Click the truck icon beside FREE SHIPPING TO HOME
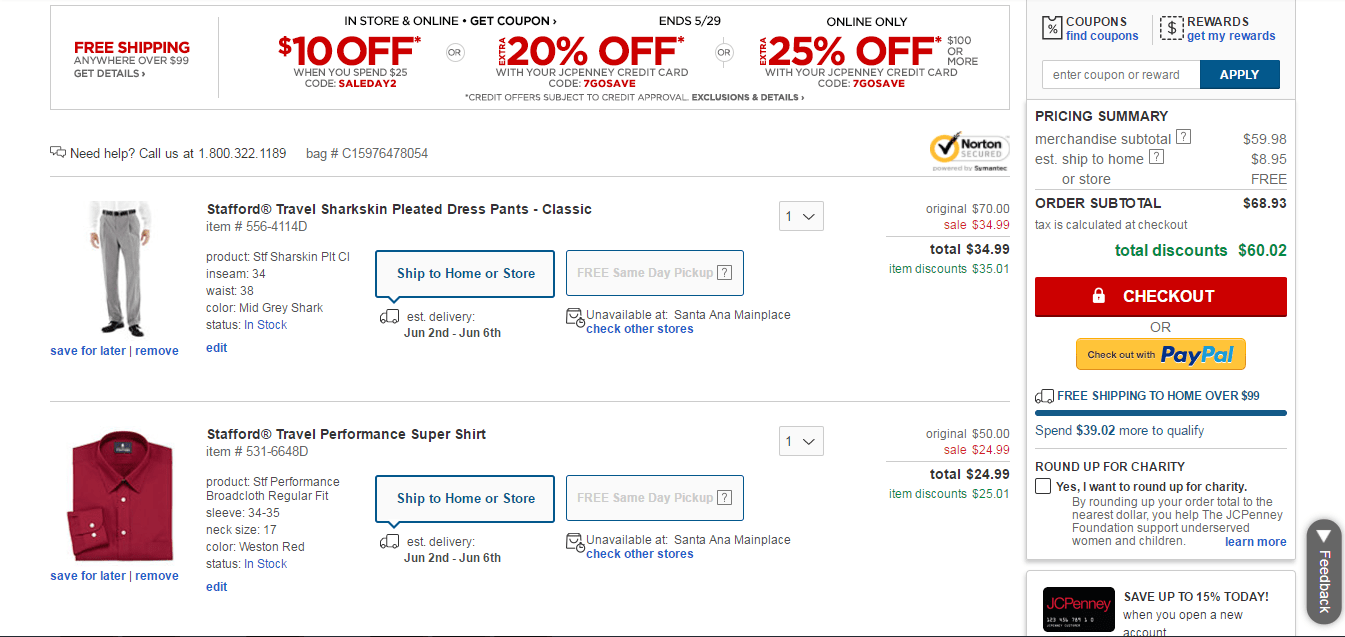Viewport: 1345px width, 637px height. [1045, 395]
